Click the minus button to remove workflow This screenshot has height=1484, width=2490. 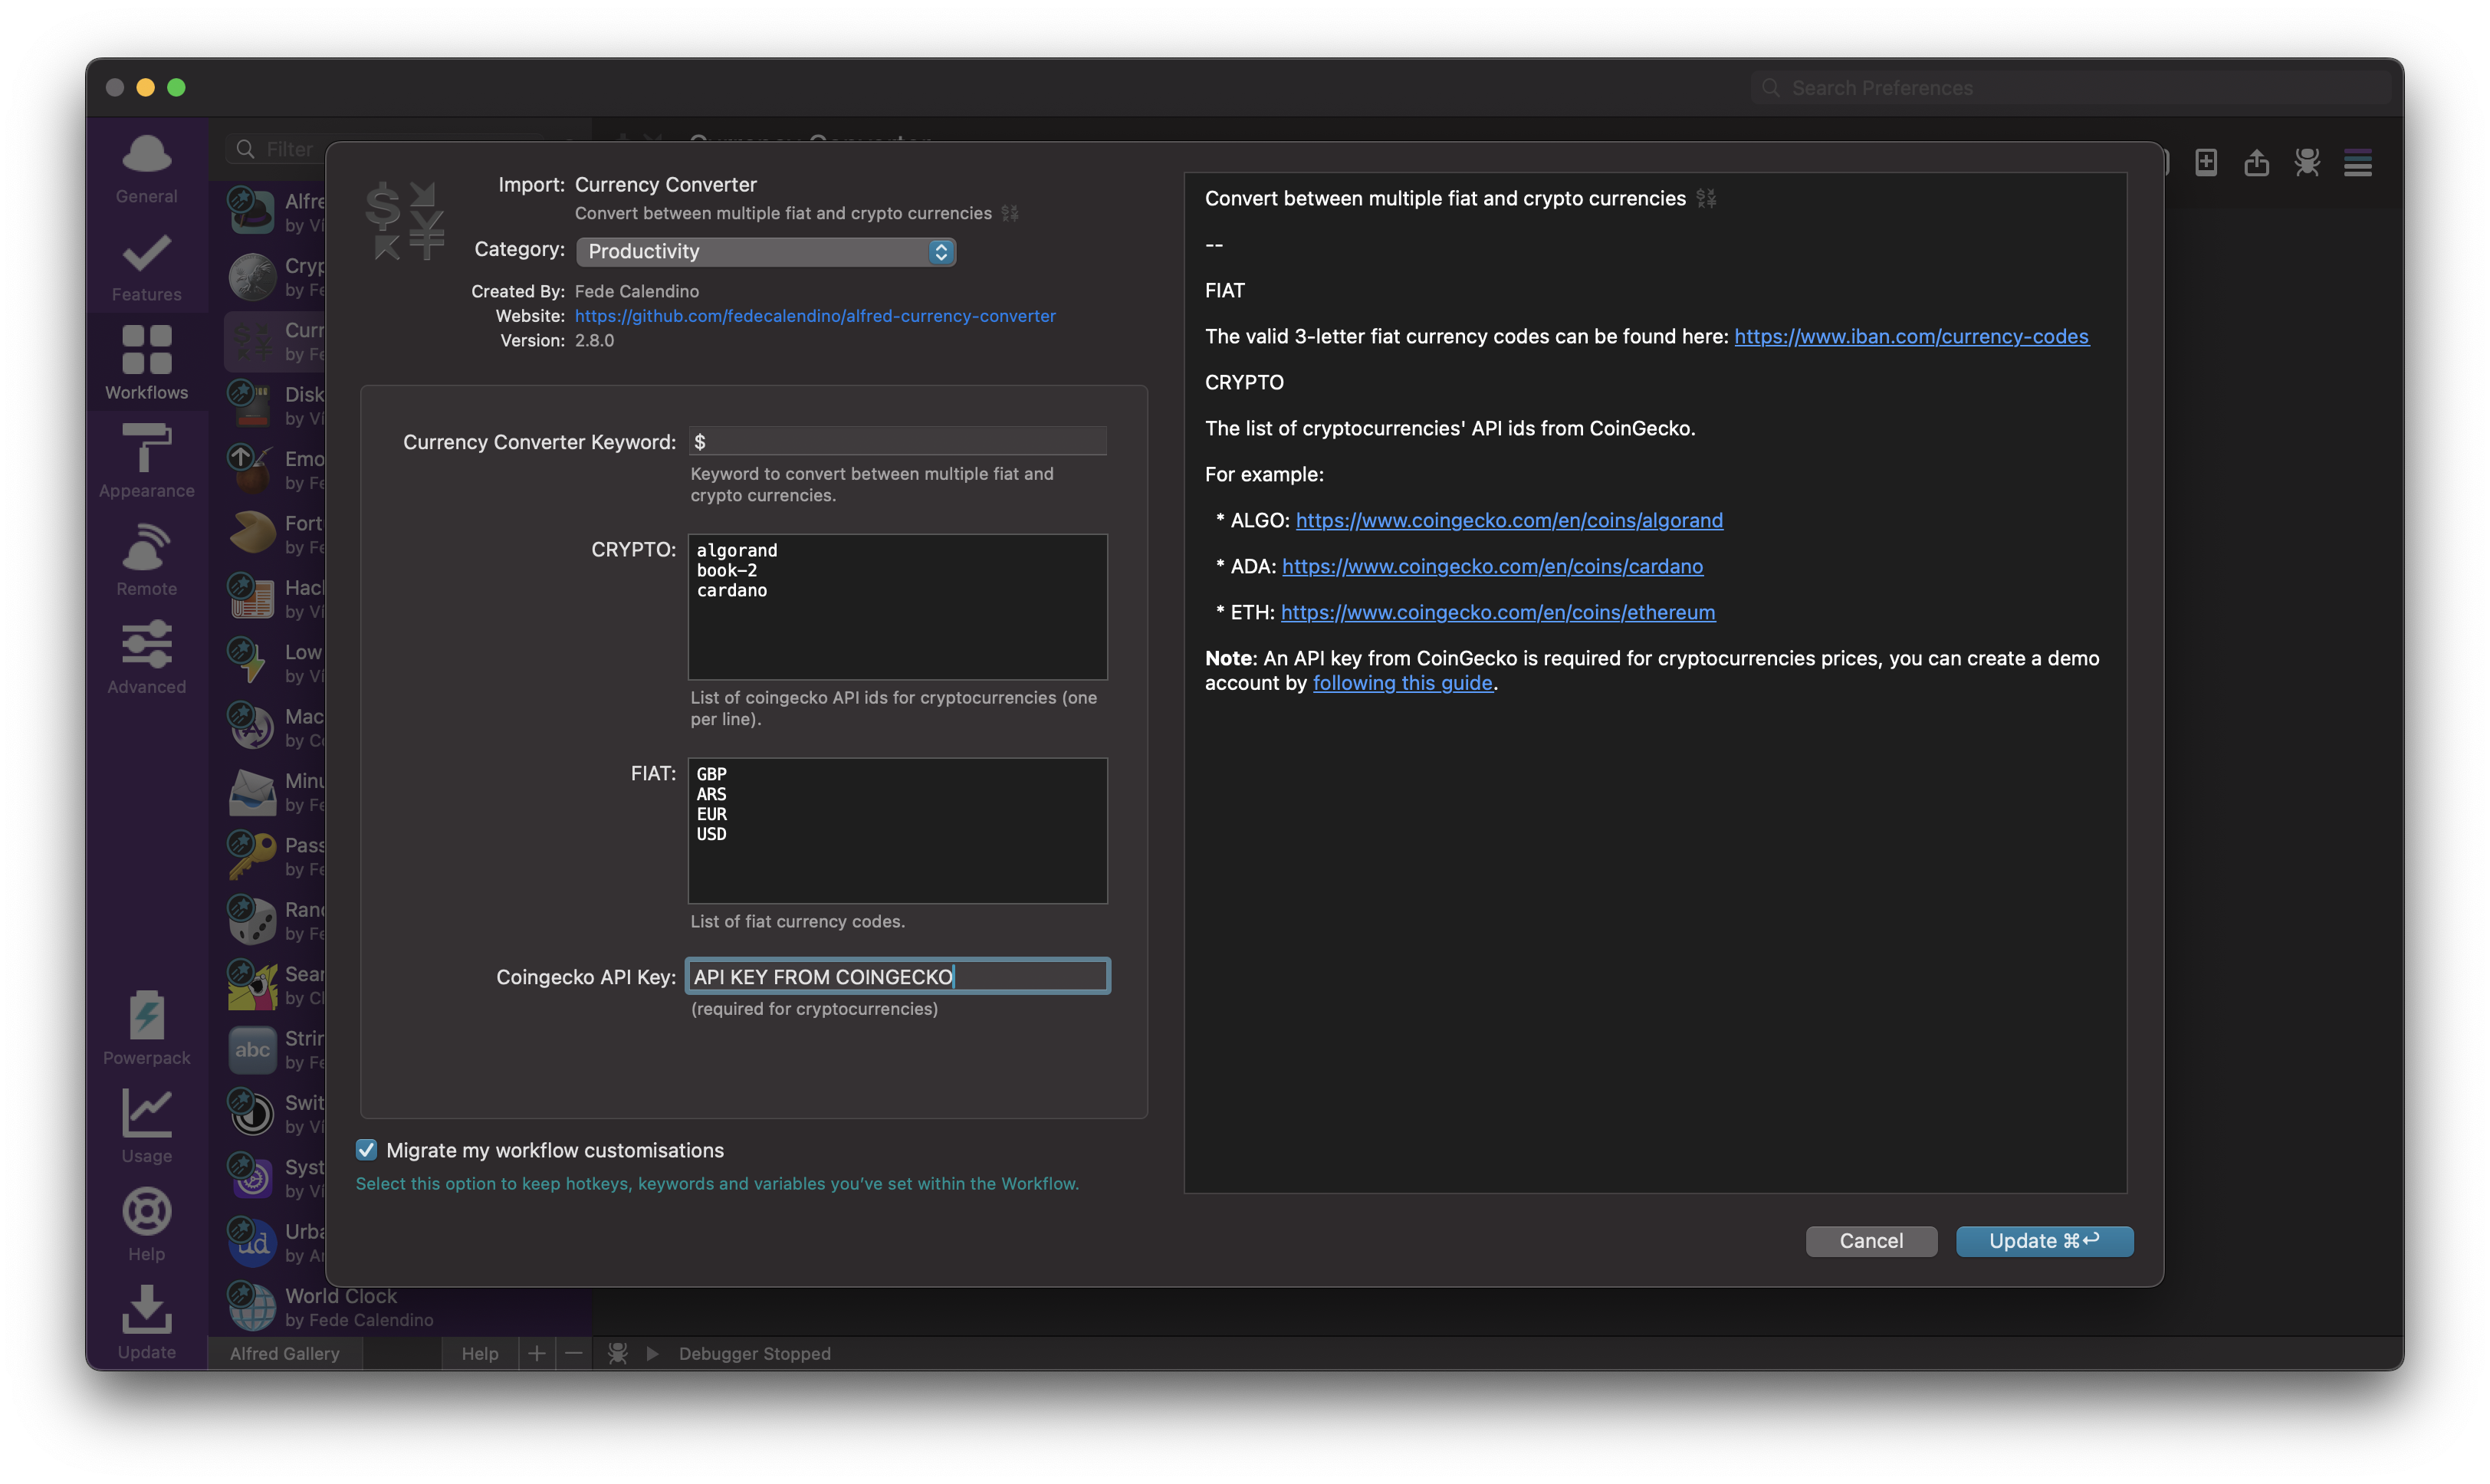(x=574, y=1353)
